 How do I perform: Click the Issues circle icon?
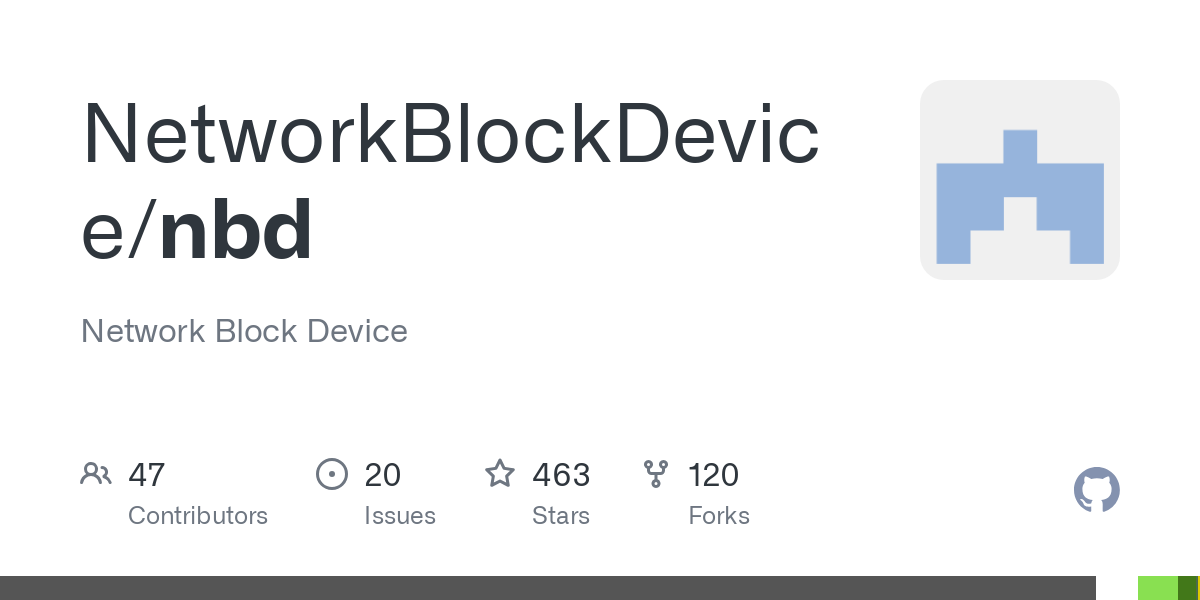coord(331,473)
